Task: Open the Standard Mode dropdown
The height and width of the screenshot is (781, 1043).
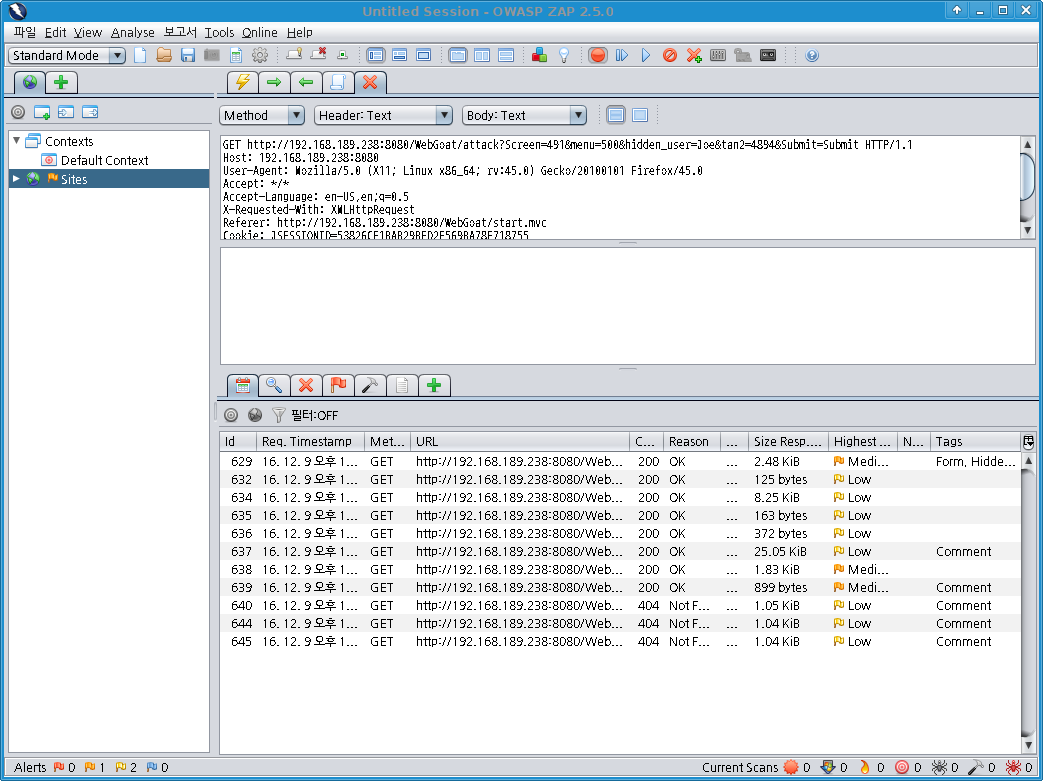Action: click(67, 55)
